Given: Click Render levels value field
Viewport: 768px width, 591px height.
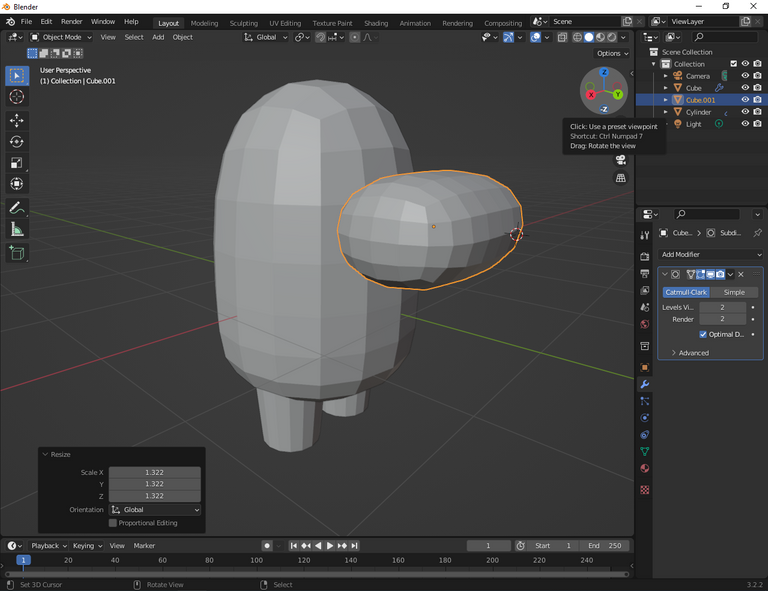Looking at the screenshot, I should [722, 319].
